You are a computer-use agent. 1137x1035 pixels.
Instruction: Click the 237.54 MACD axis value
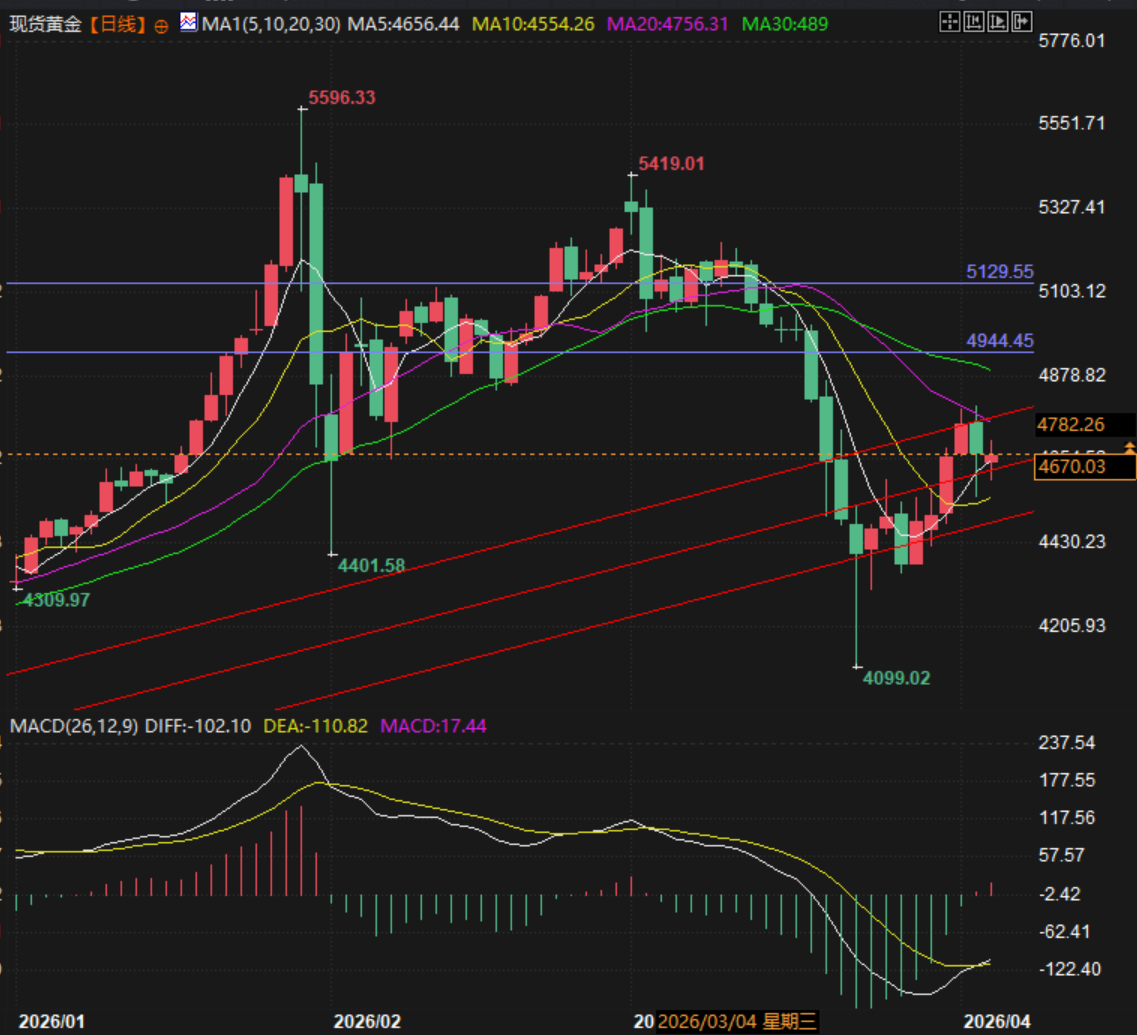click(x=1067, y=743)
